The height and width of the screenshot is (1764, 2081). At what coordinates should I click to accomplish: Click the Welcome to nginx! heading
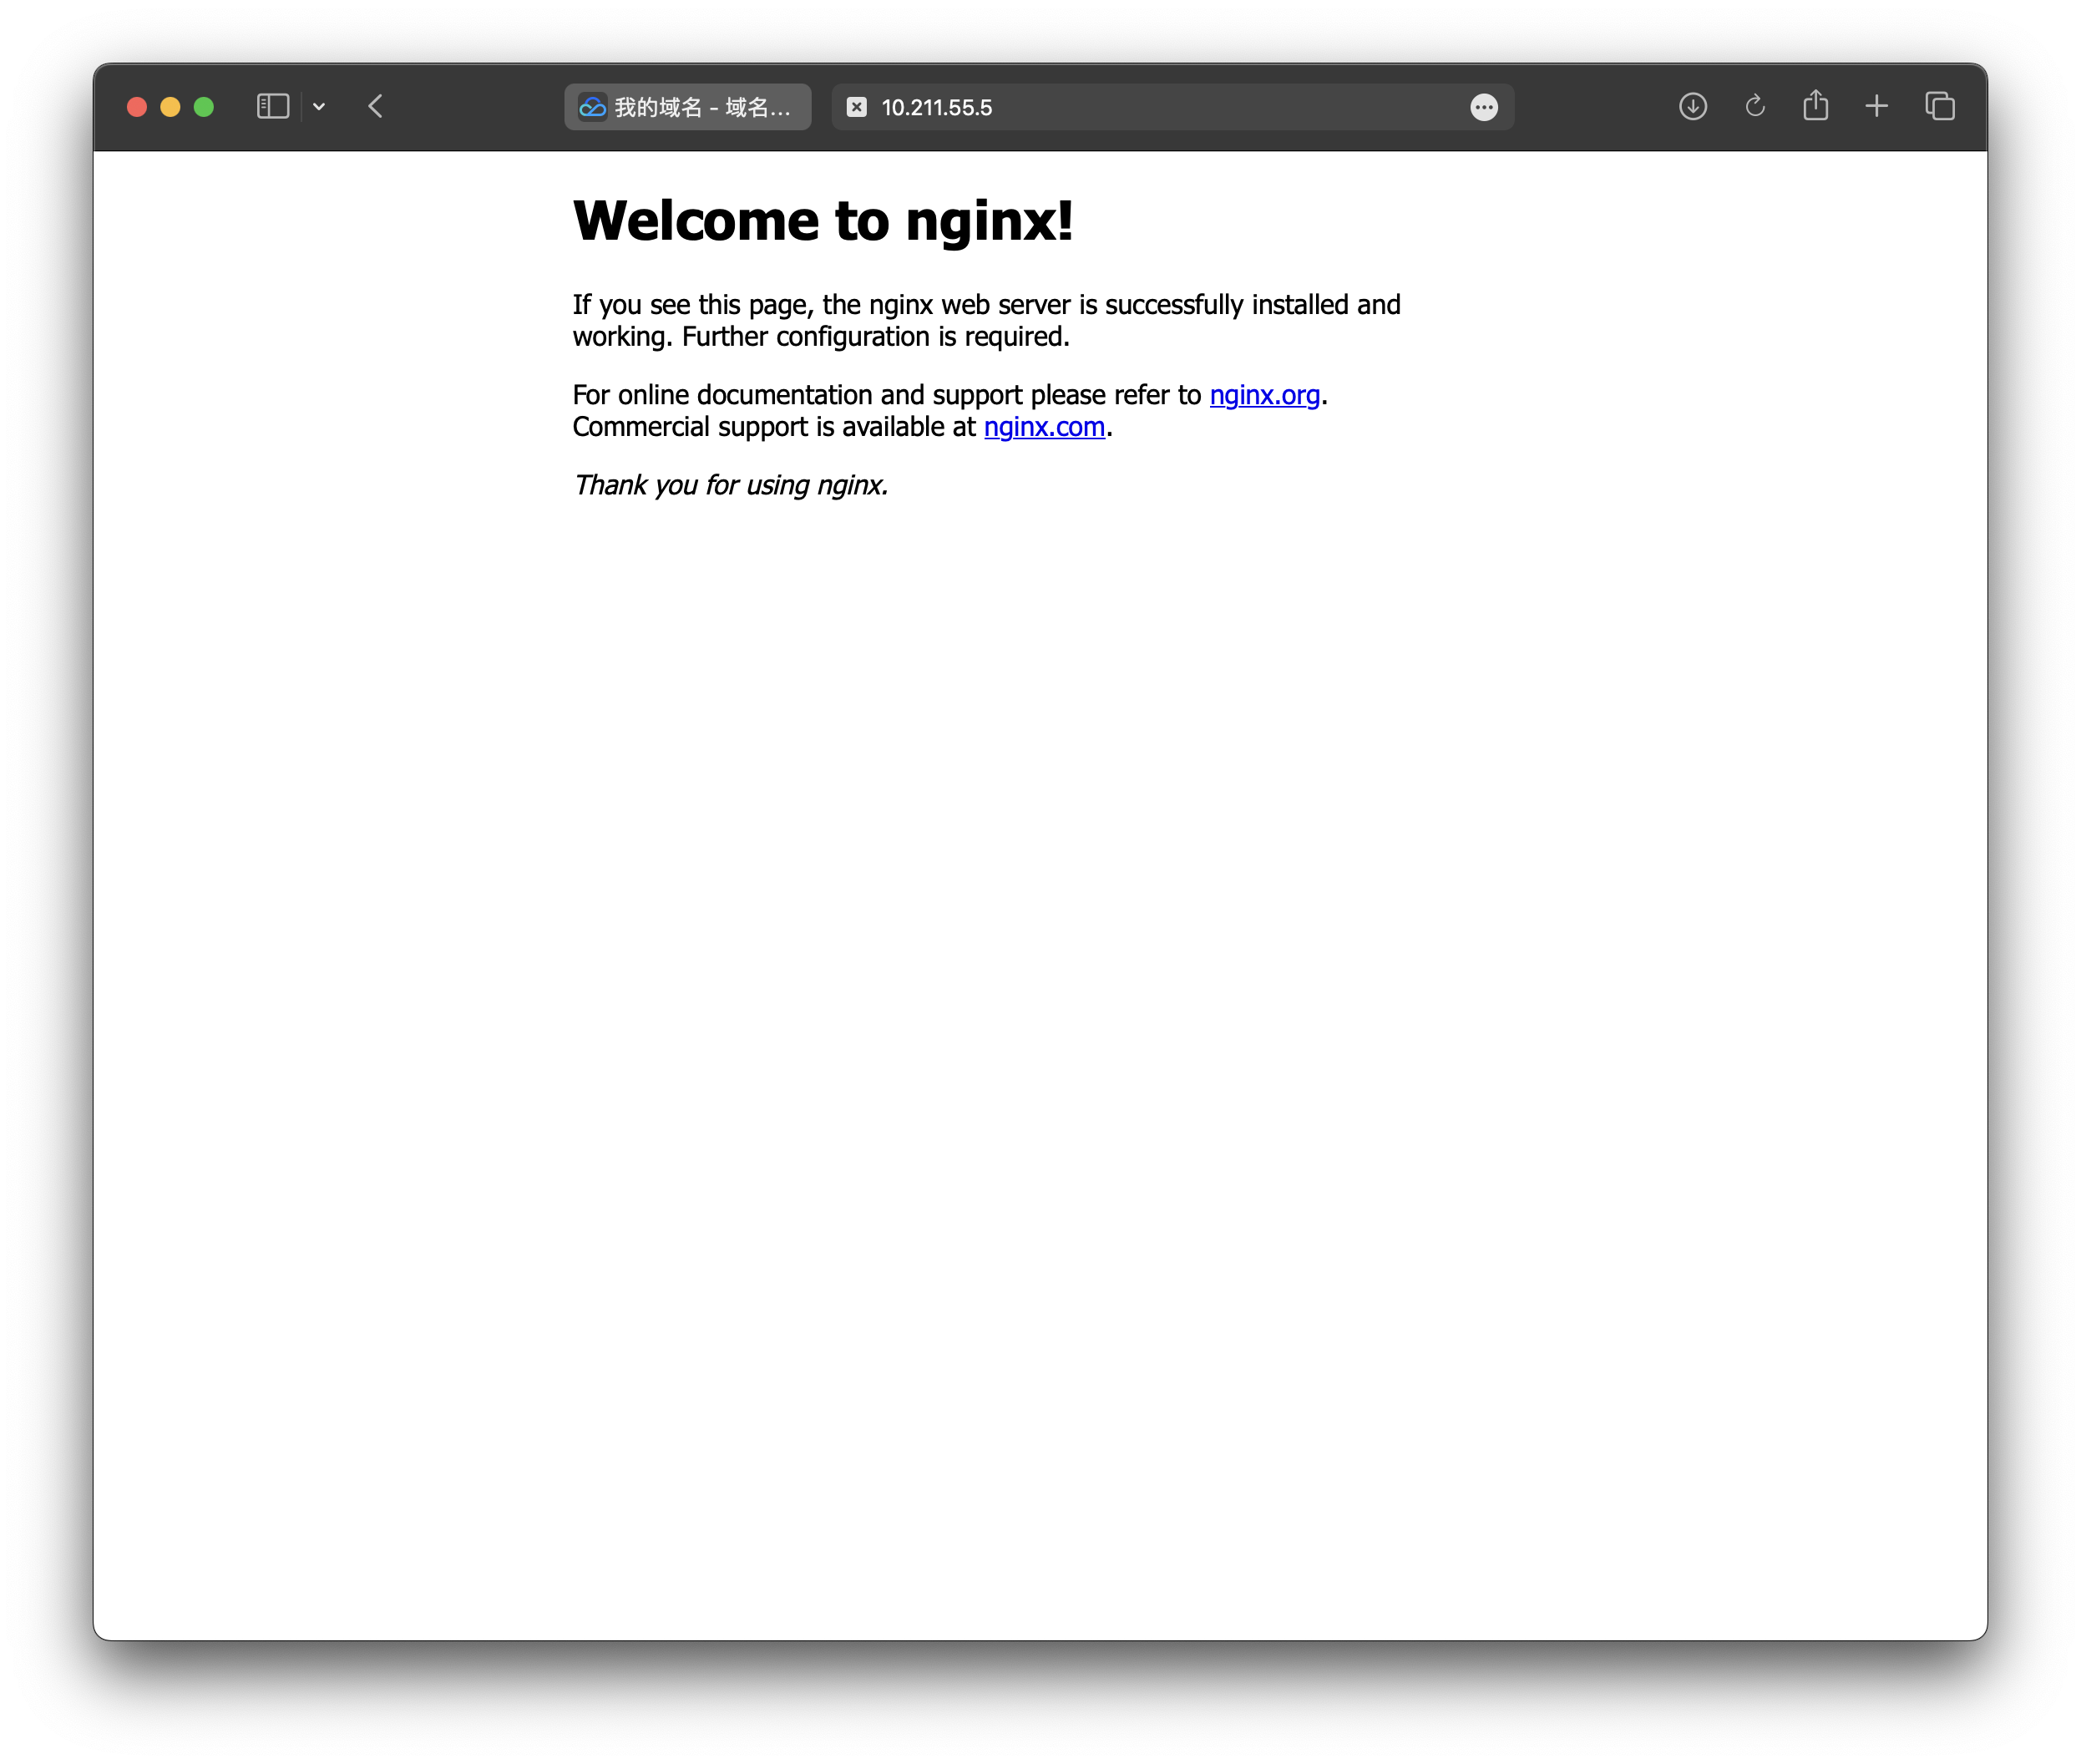pos(822,220)
